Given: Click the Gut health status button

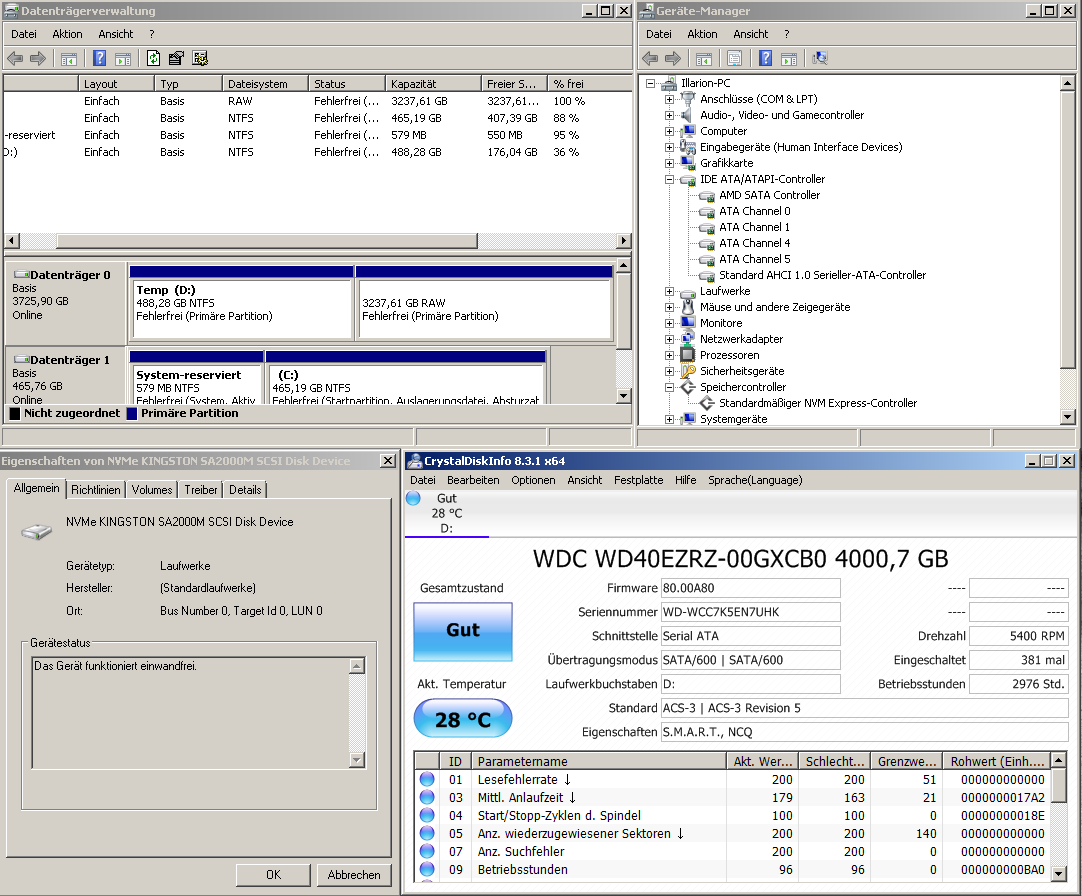Looking at the screenshot, I should point(462,631).
